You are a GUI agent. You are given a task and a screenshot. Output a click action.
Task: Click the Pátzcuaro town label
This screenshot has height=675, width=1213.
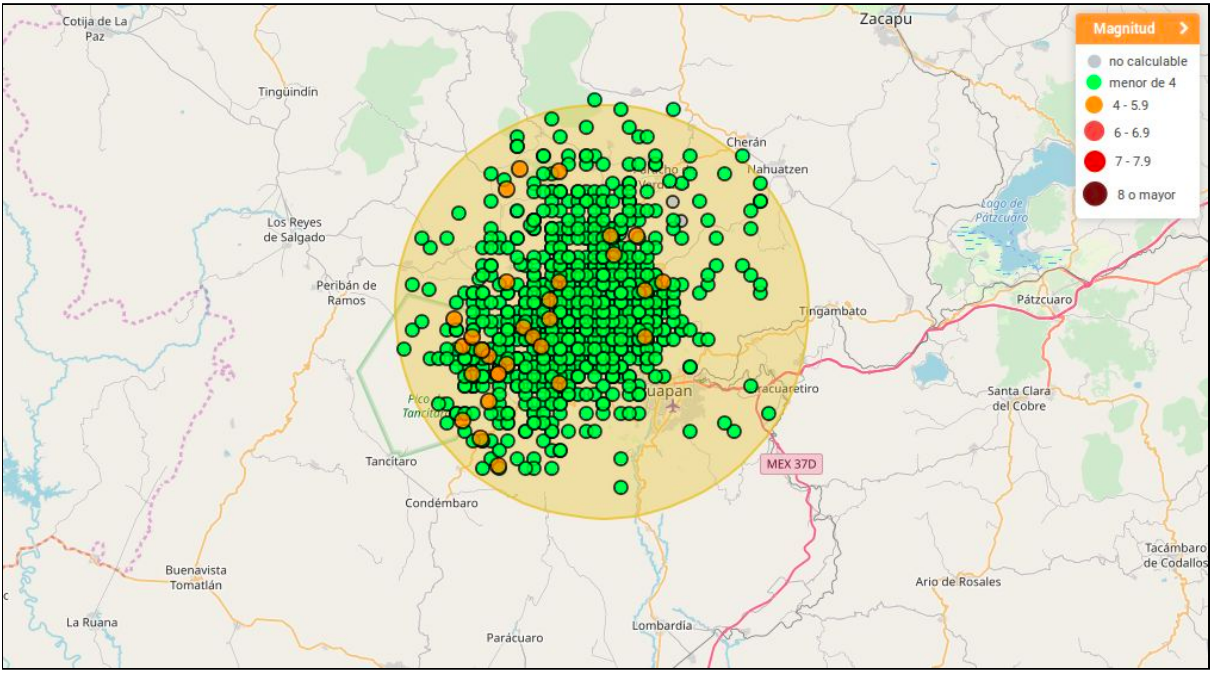(1043, 299)
